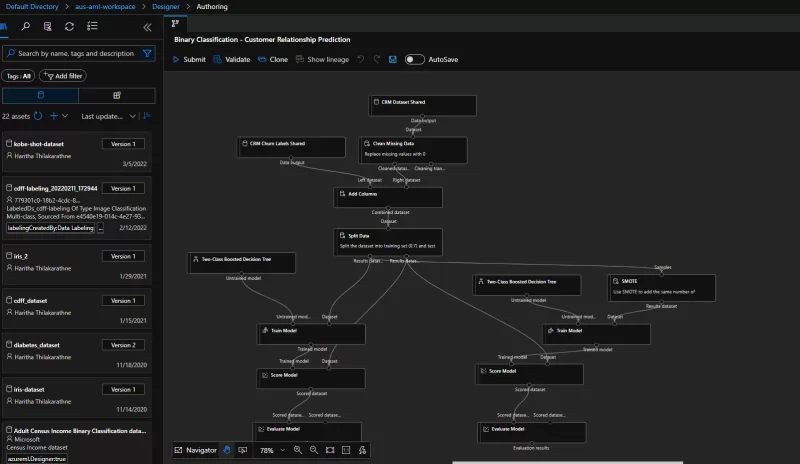Click the filter funnel icon in search box
Viewport: 800px width, 464px height.
click(x=148, y=53)
